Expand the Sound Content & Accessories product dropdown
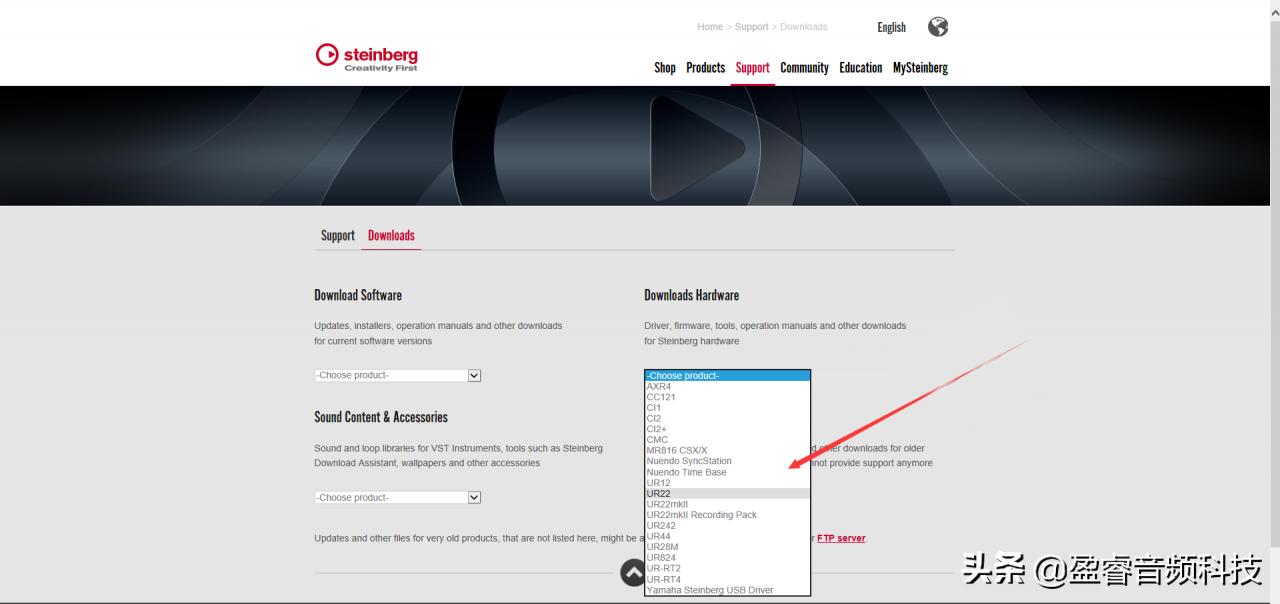Screen dimensions: 1280x604 [x=398, y=497]
